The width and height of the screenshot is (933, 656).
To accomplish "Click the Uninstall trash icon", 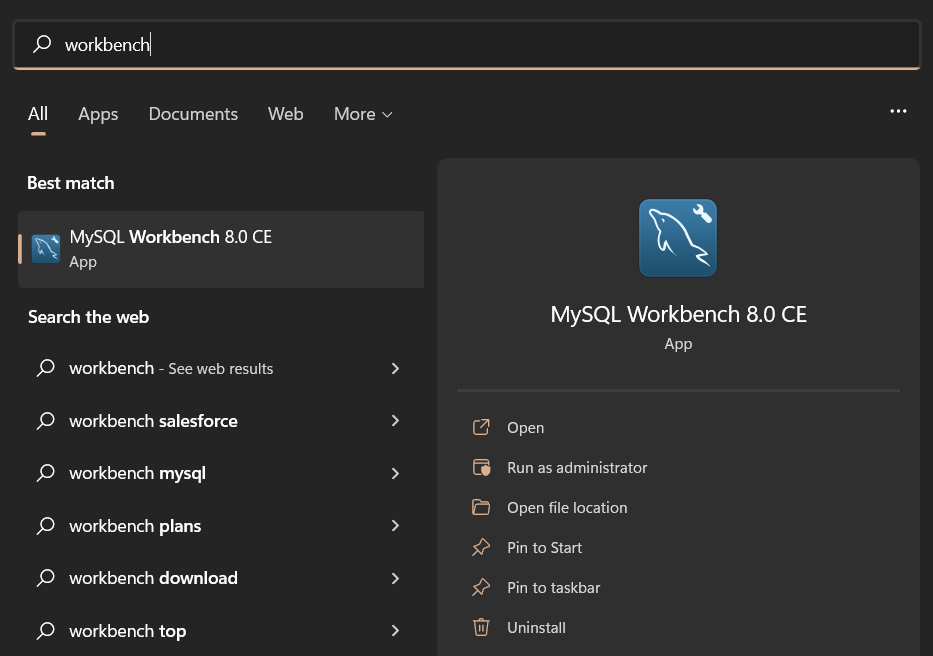I will [481, 627].
